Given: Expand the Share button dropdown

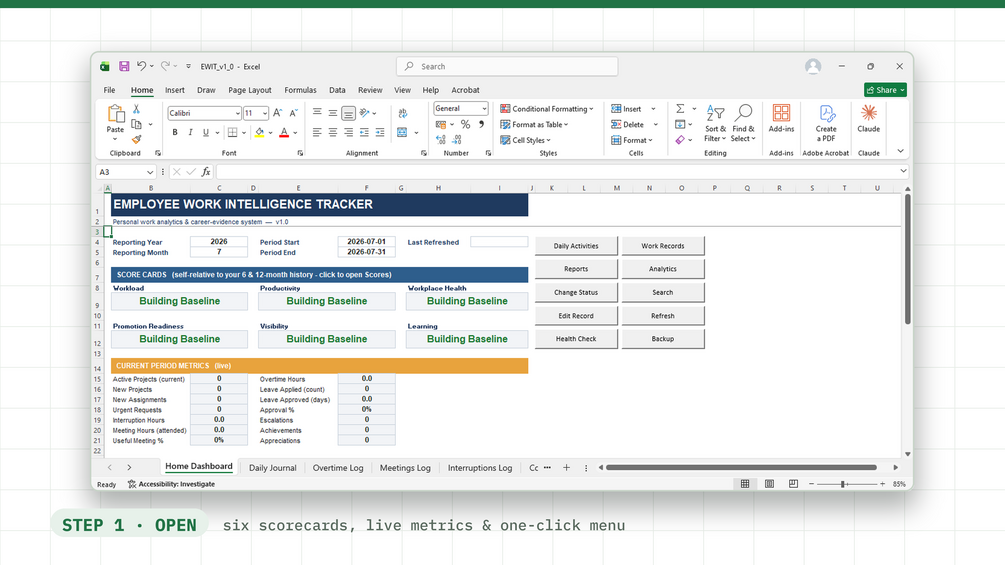Looking at the screenshot, I should (x=902, y=90).
